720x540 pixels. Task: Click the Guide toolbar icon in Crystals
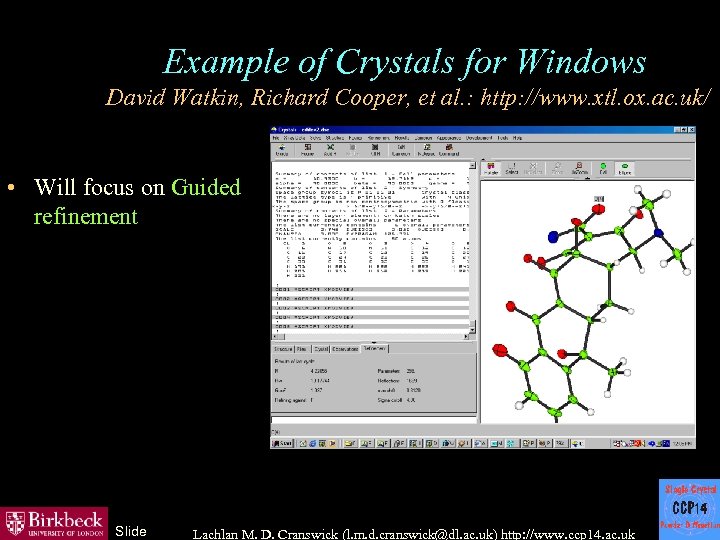[281, 150]
